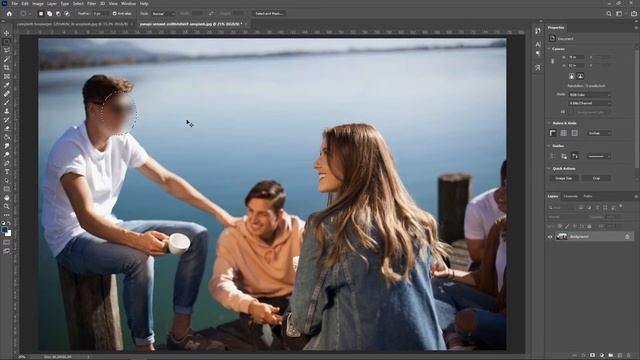Toggle pixel grid icon in Rulers & Grids
Viewport: 640px width, 360px height.
(x=575, y=133)
